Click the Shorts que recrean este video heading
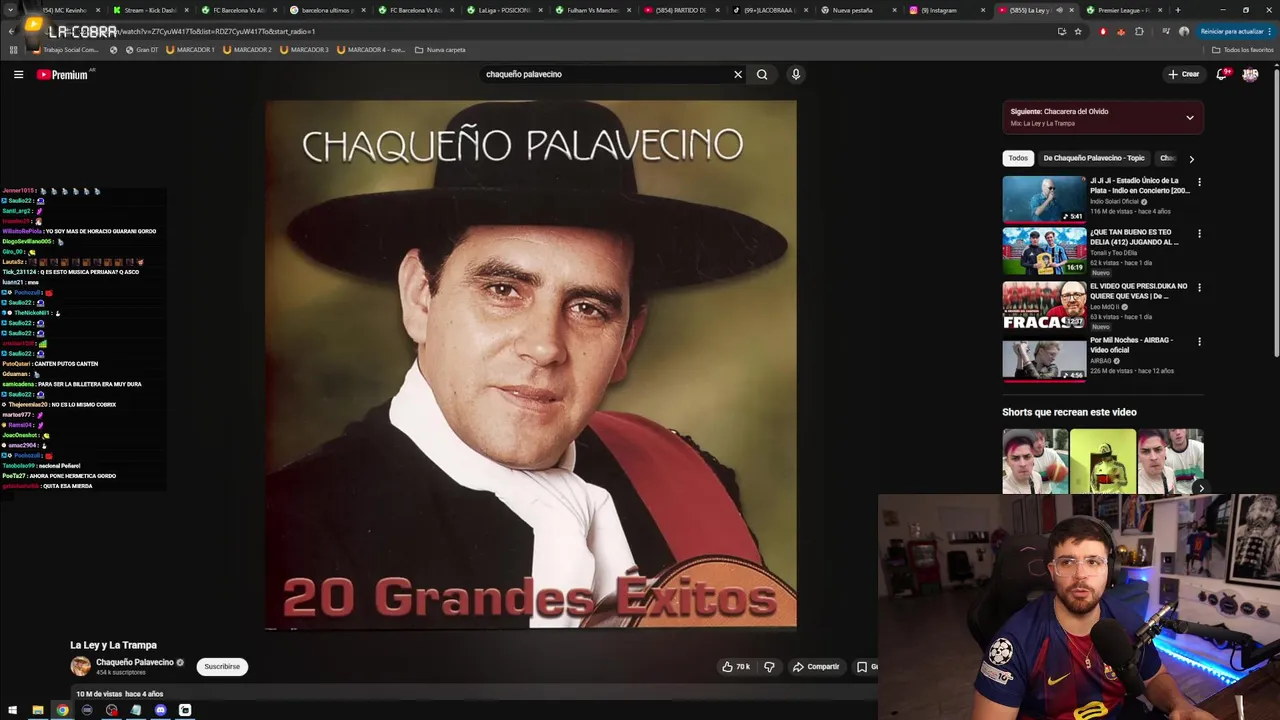 pos(1069,412)
